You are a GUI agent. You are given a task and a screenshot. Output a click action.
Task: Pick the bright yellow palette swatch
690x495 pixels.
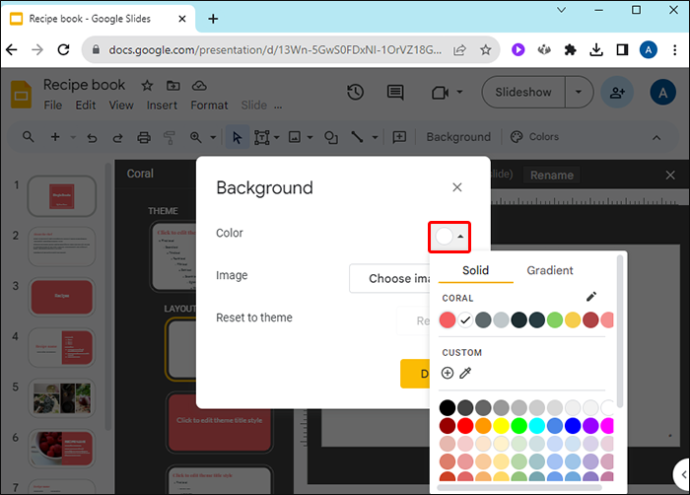tap(501, 426)
